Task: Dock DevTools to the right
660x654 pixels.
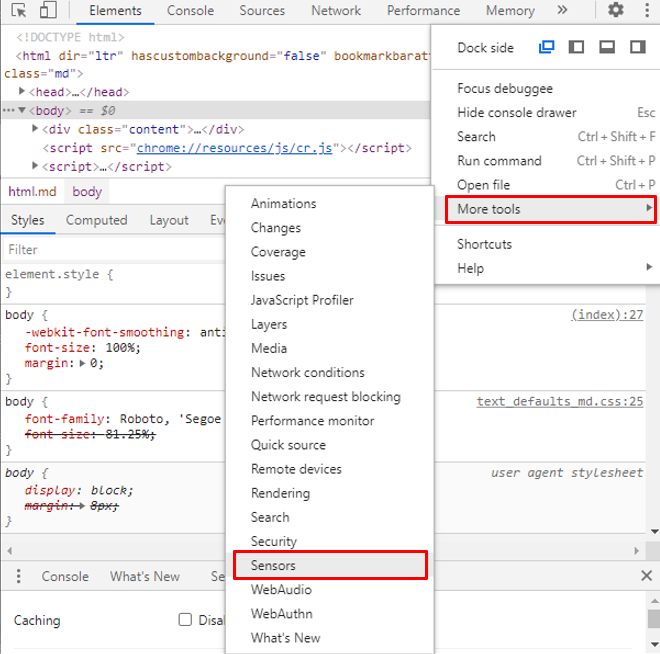Action: coord(638,47)
